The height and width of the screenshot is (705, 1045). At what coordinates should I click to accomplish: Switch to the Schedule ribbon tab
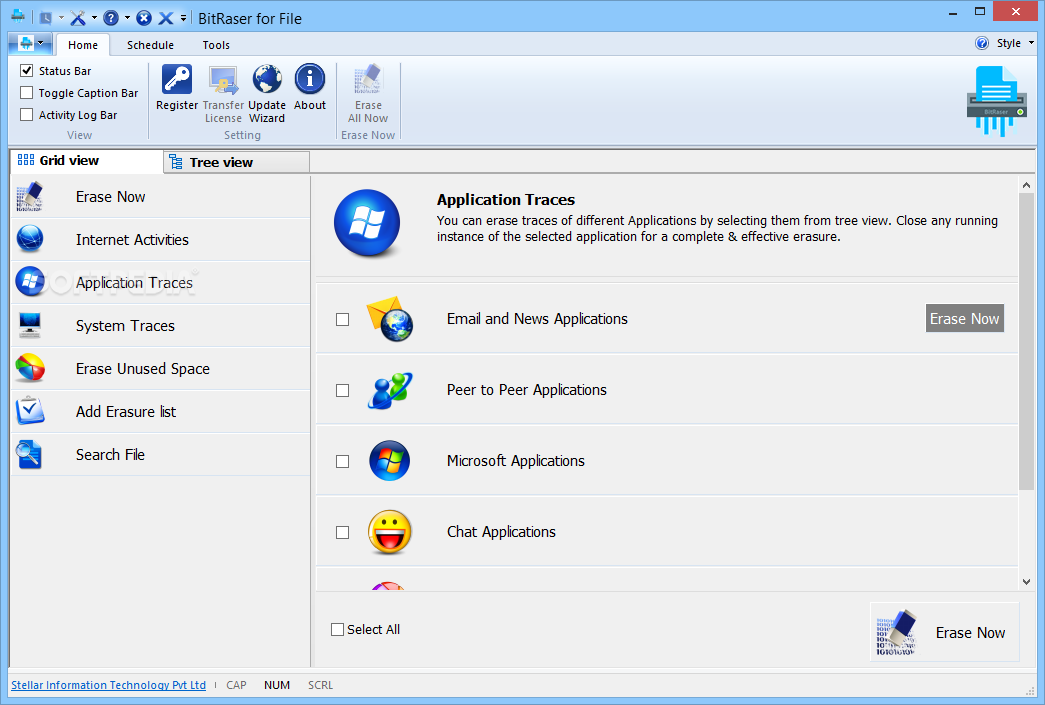150,45
